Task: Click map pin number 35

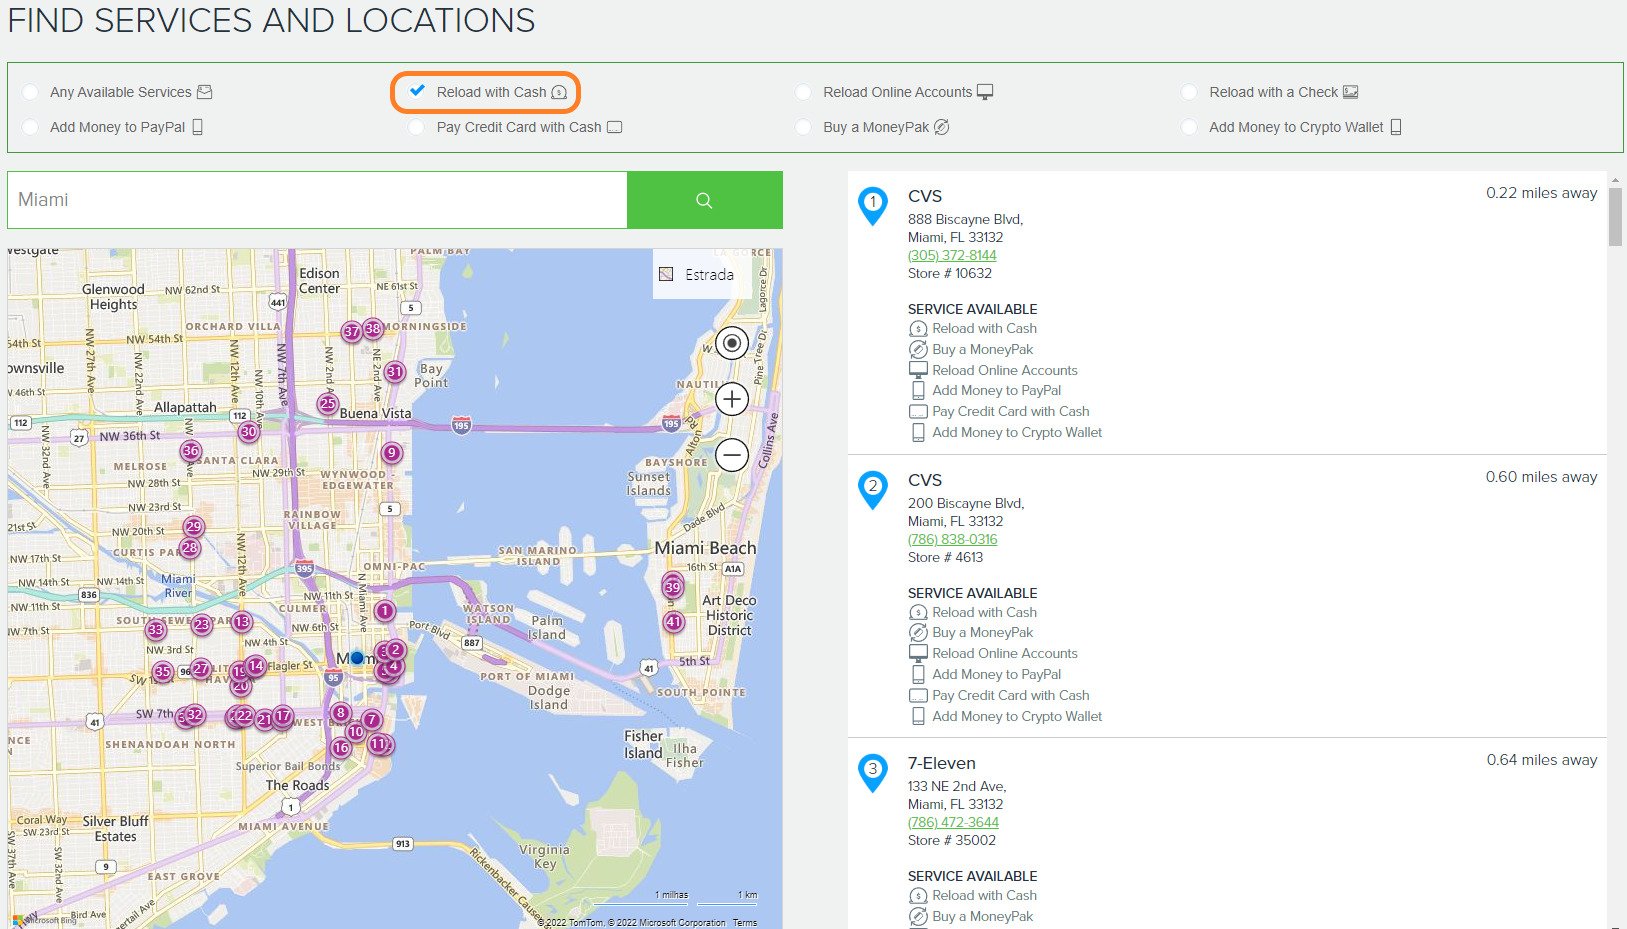Action: pyautogui.click(x=163, y=671)
